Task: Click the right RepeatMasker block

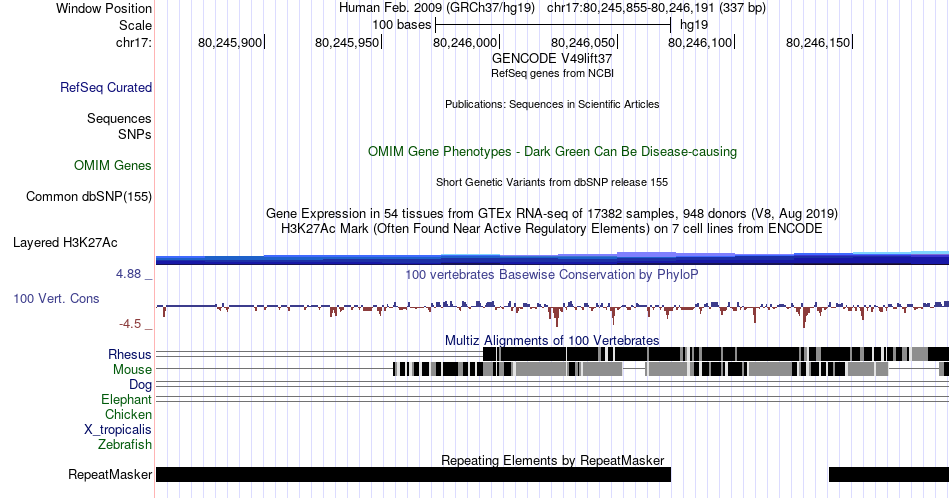Action: pyautogui.click(x=889, y=474)
